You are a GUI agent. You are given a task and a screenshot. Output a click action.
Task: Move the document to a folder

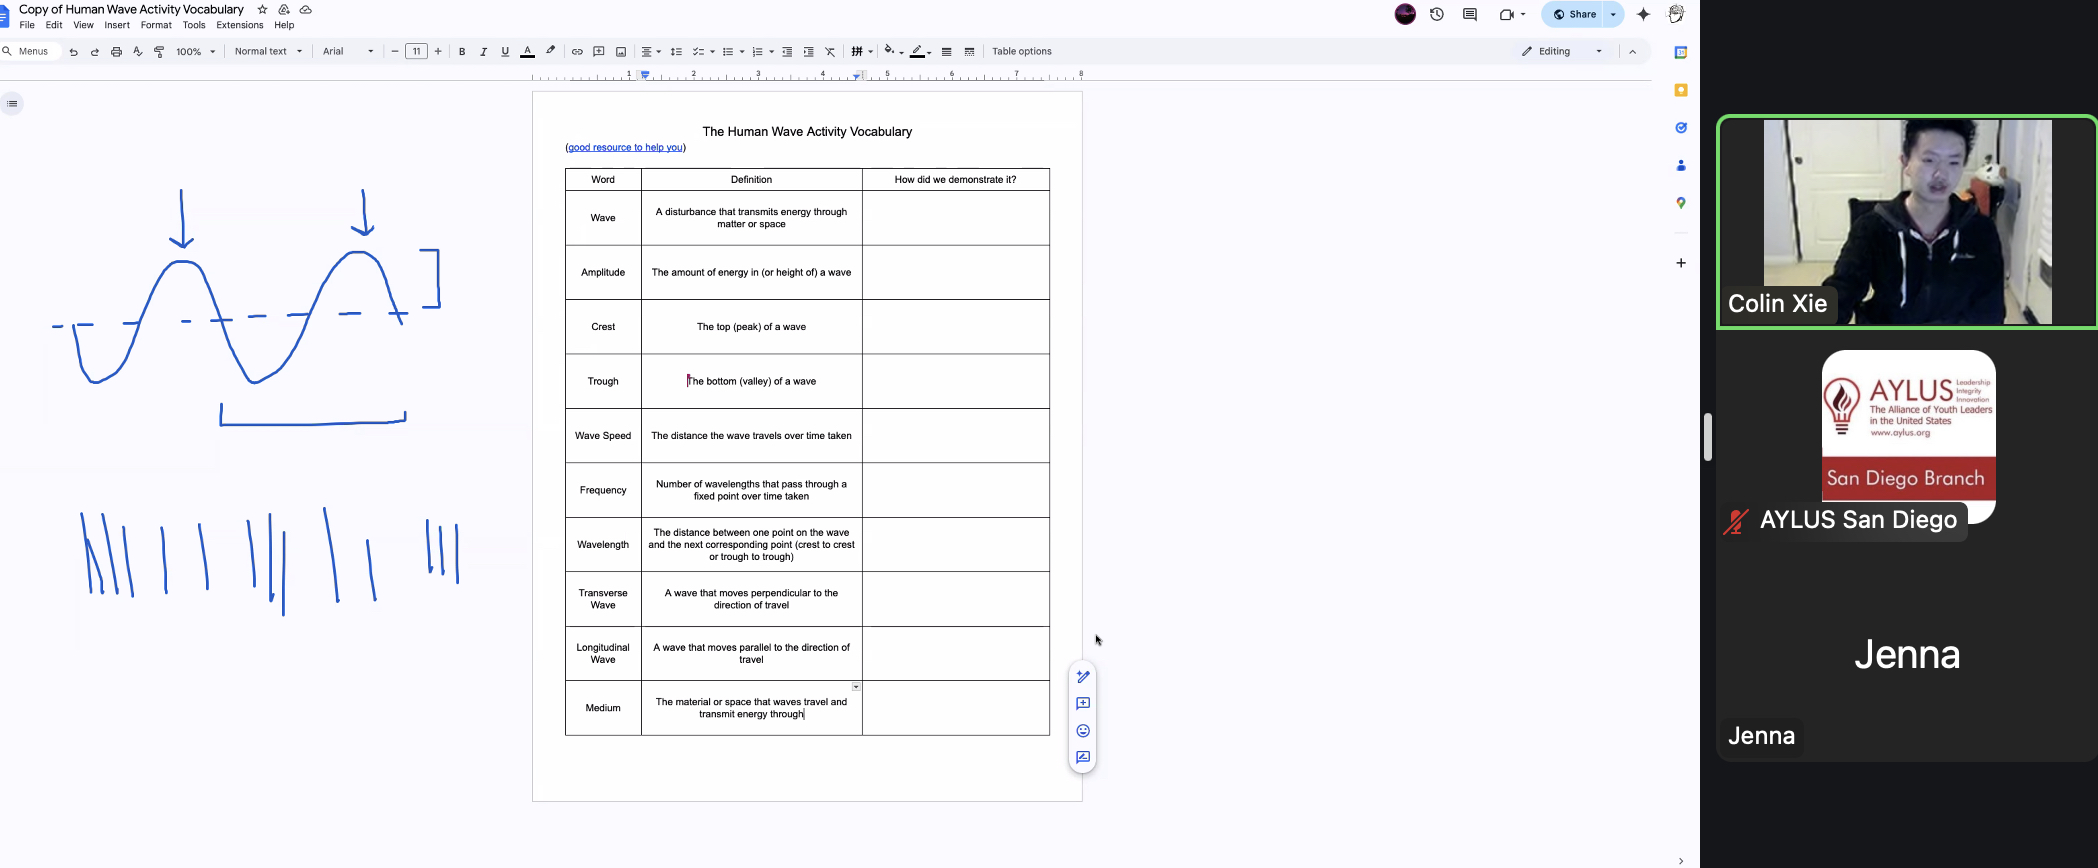tap(284, 9)
